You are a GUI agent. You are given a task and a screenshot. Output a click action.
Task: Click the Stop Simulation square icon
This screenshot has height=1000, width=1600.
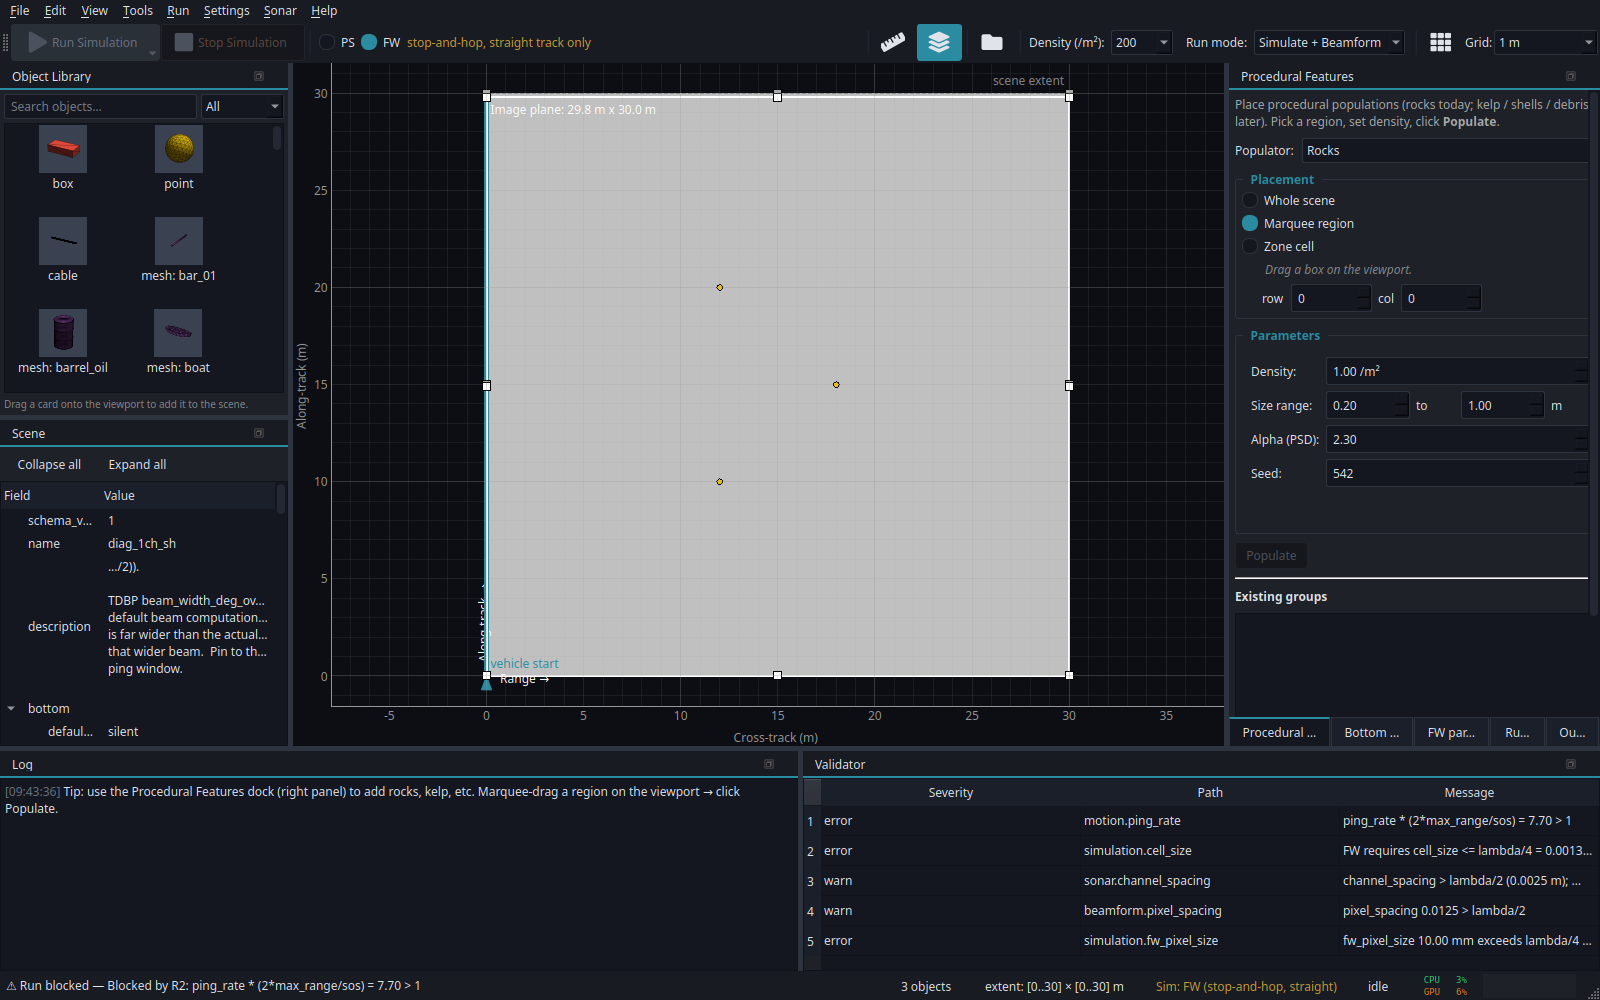coord(183,42)
